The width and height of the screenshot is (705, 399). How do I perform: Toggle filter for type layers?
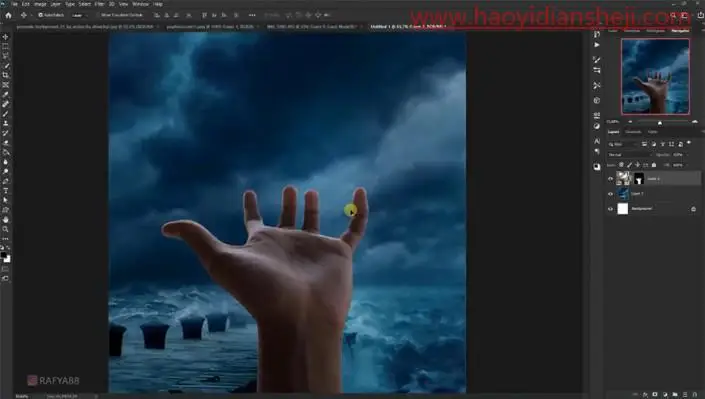(662, 144)
